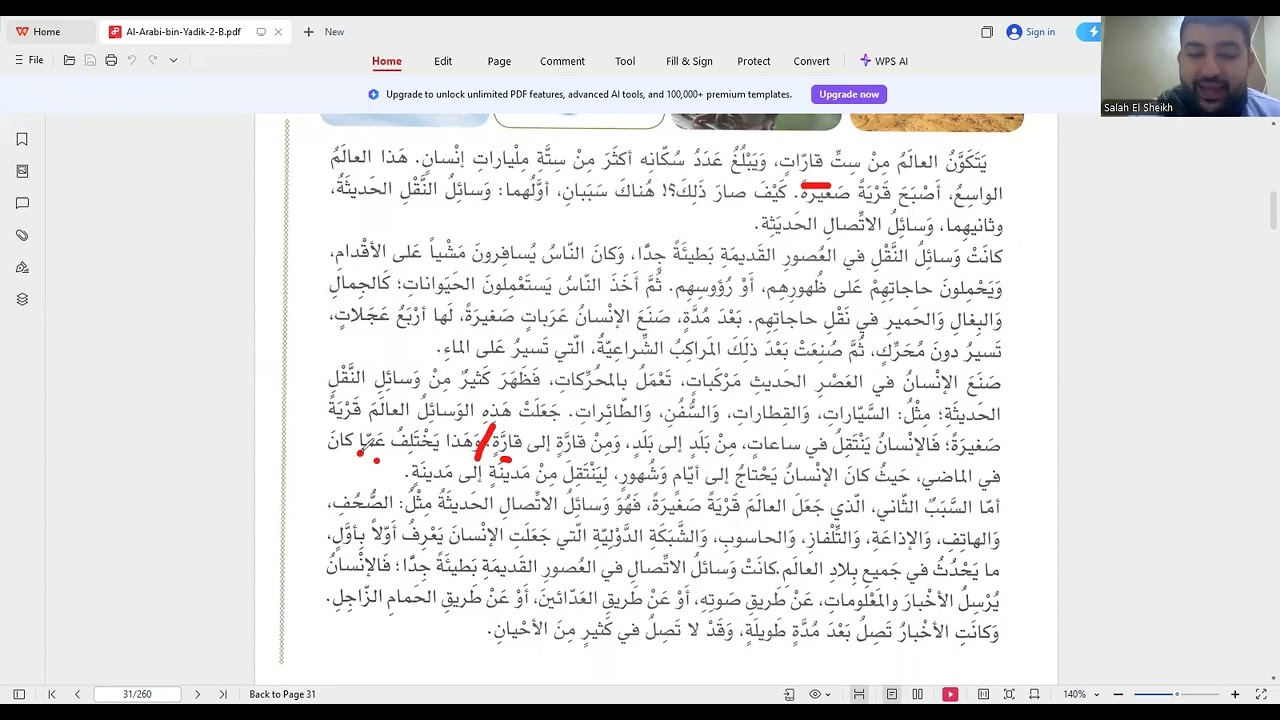
Task: Click the vertical scrollbar thumb
Action: click(1273, 211)
